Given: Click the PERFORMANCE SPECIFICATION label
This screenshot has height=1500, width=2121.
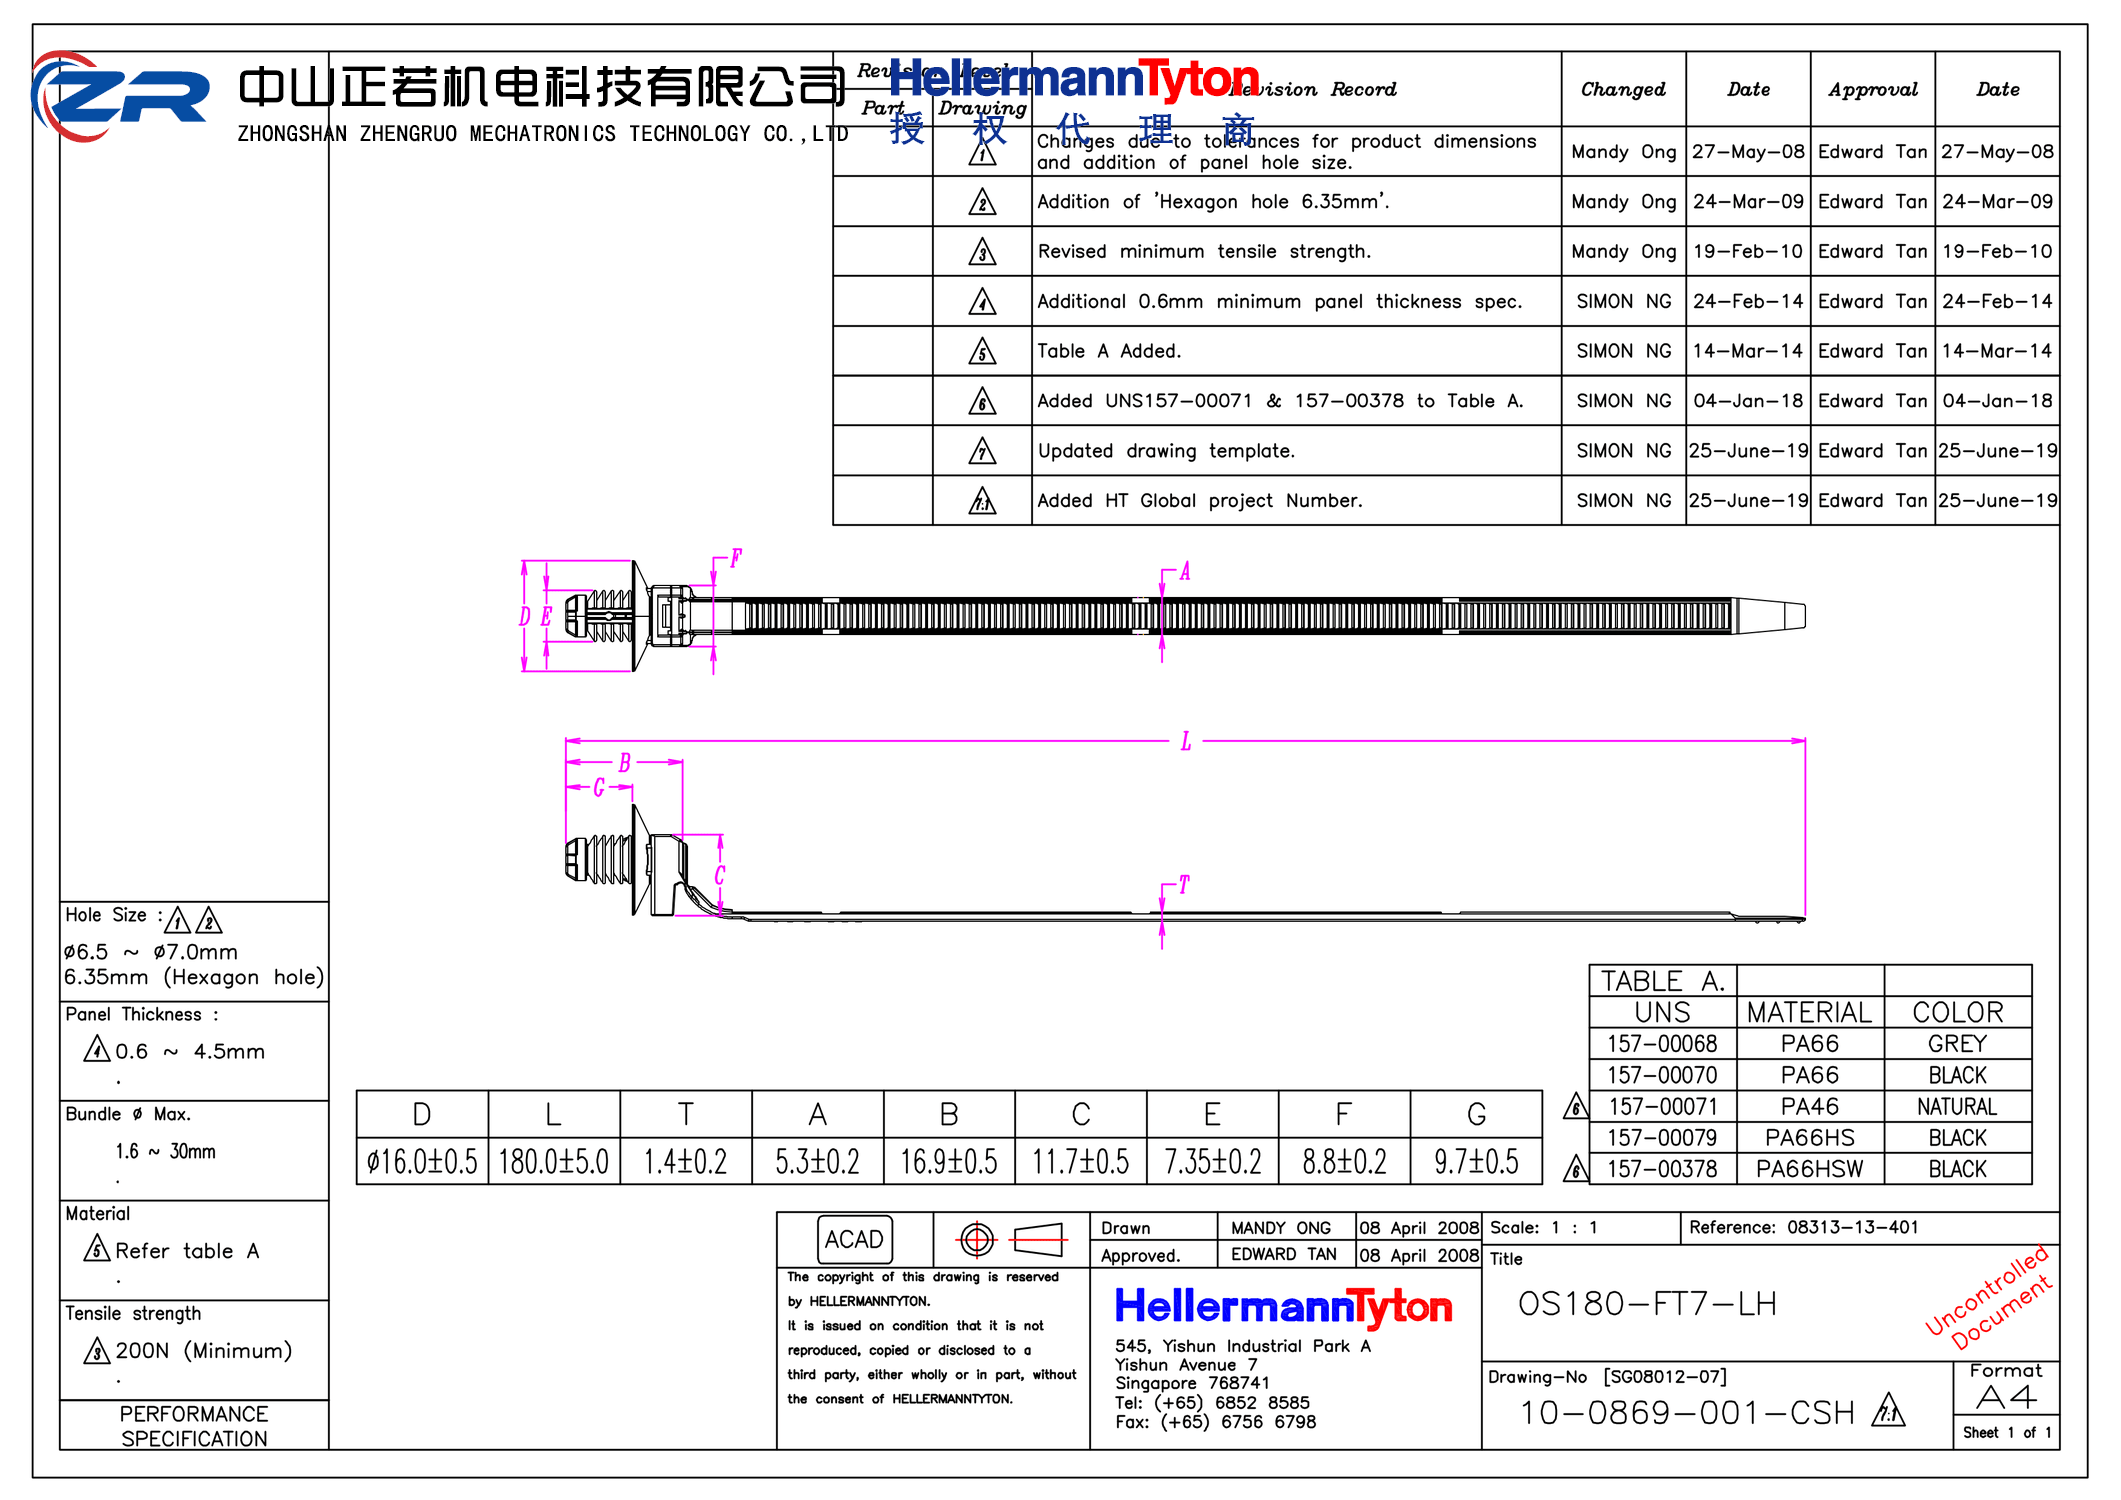Looking at the screenshot, I should [x=194, y=1426].
